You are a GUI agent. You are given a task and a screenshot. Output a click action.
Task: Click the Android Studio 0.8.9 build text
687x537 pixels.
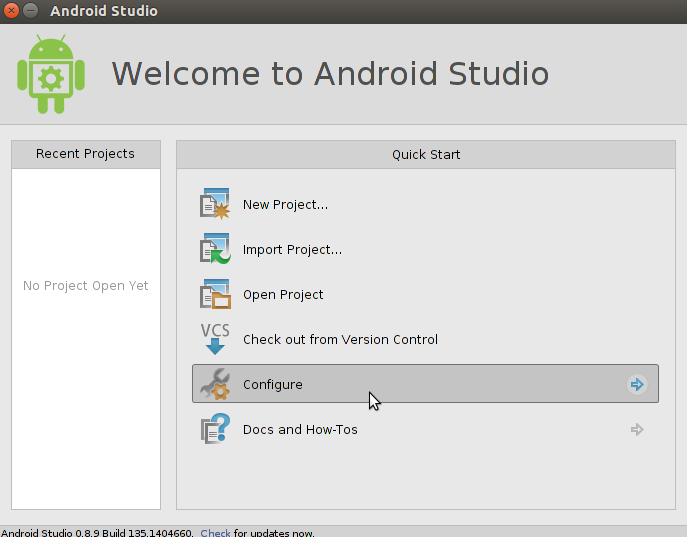[97, 533]
